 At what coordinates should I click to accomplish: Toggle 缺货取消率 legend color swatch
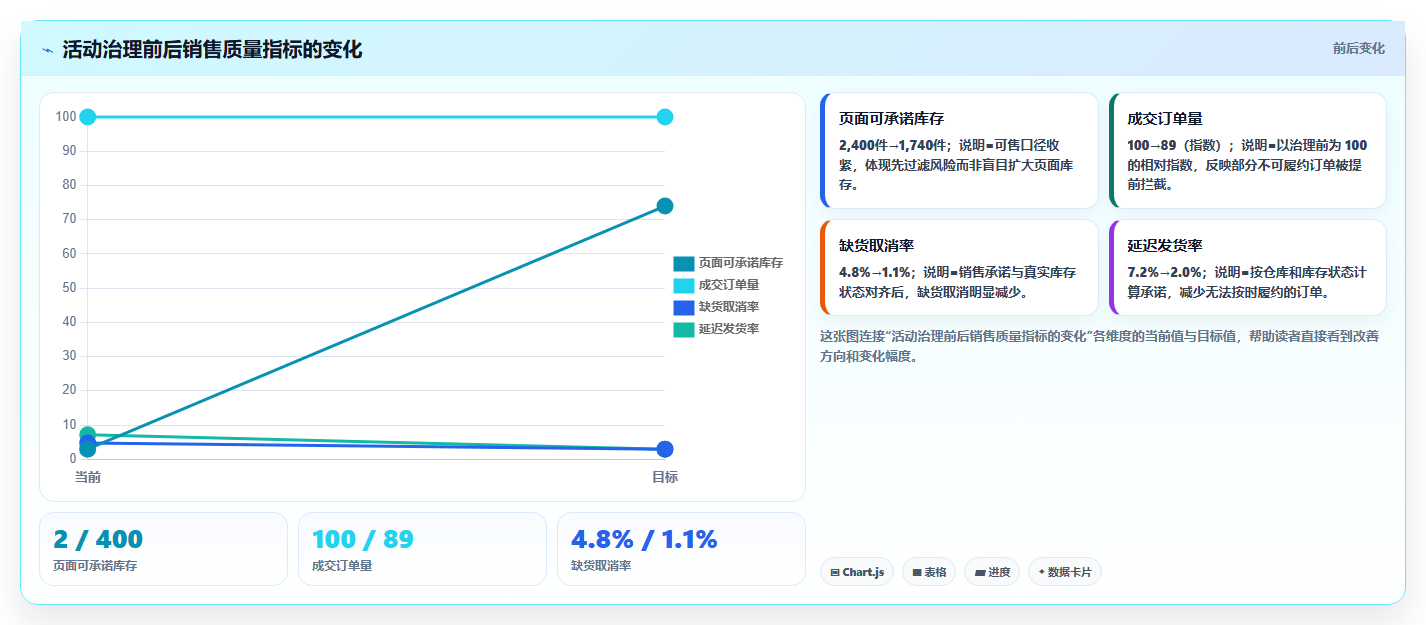point(684,307)
